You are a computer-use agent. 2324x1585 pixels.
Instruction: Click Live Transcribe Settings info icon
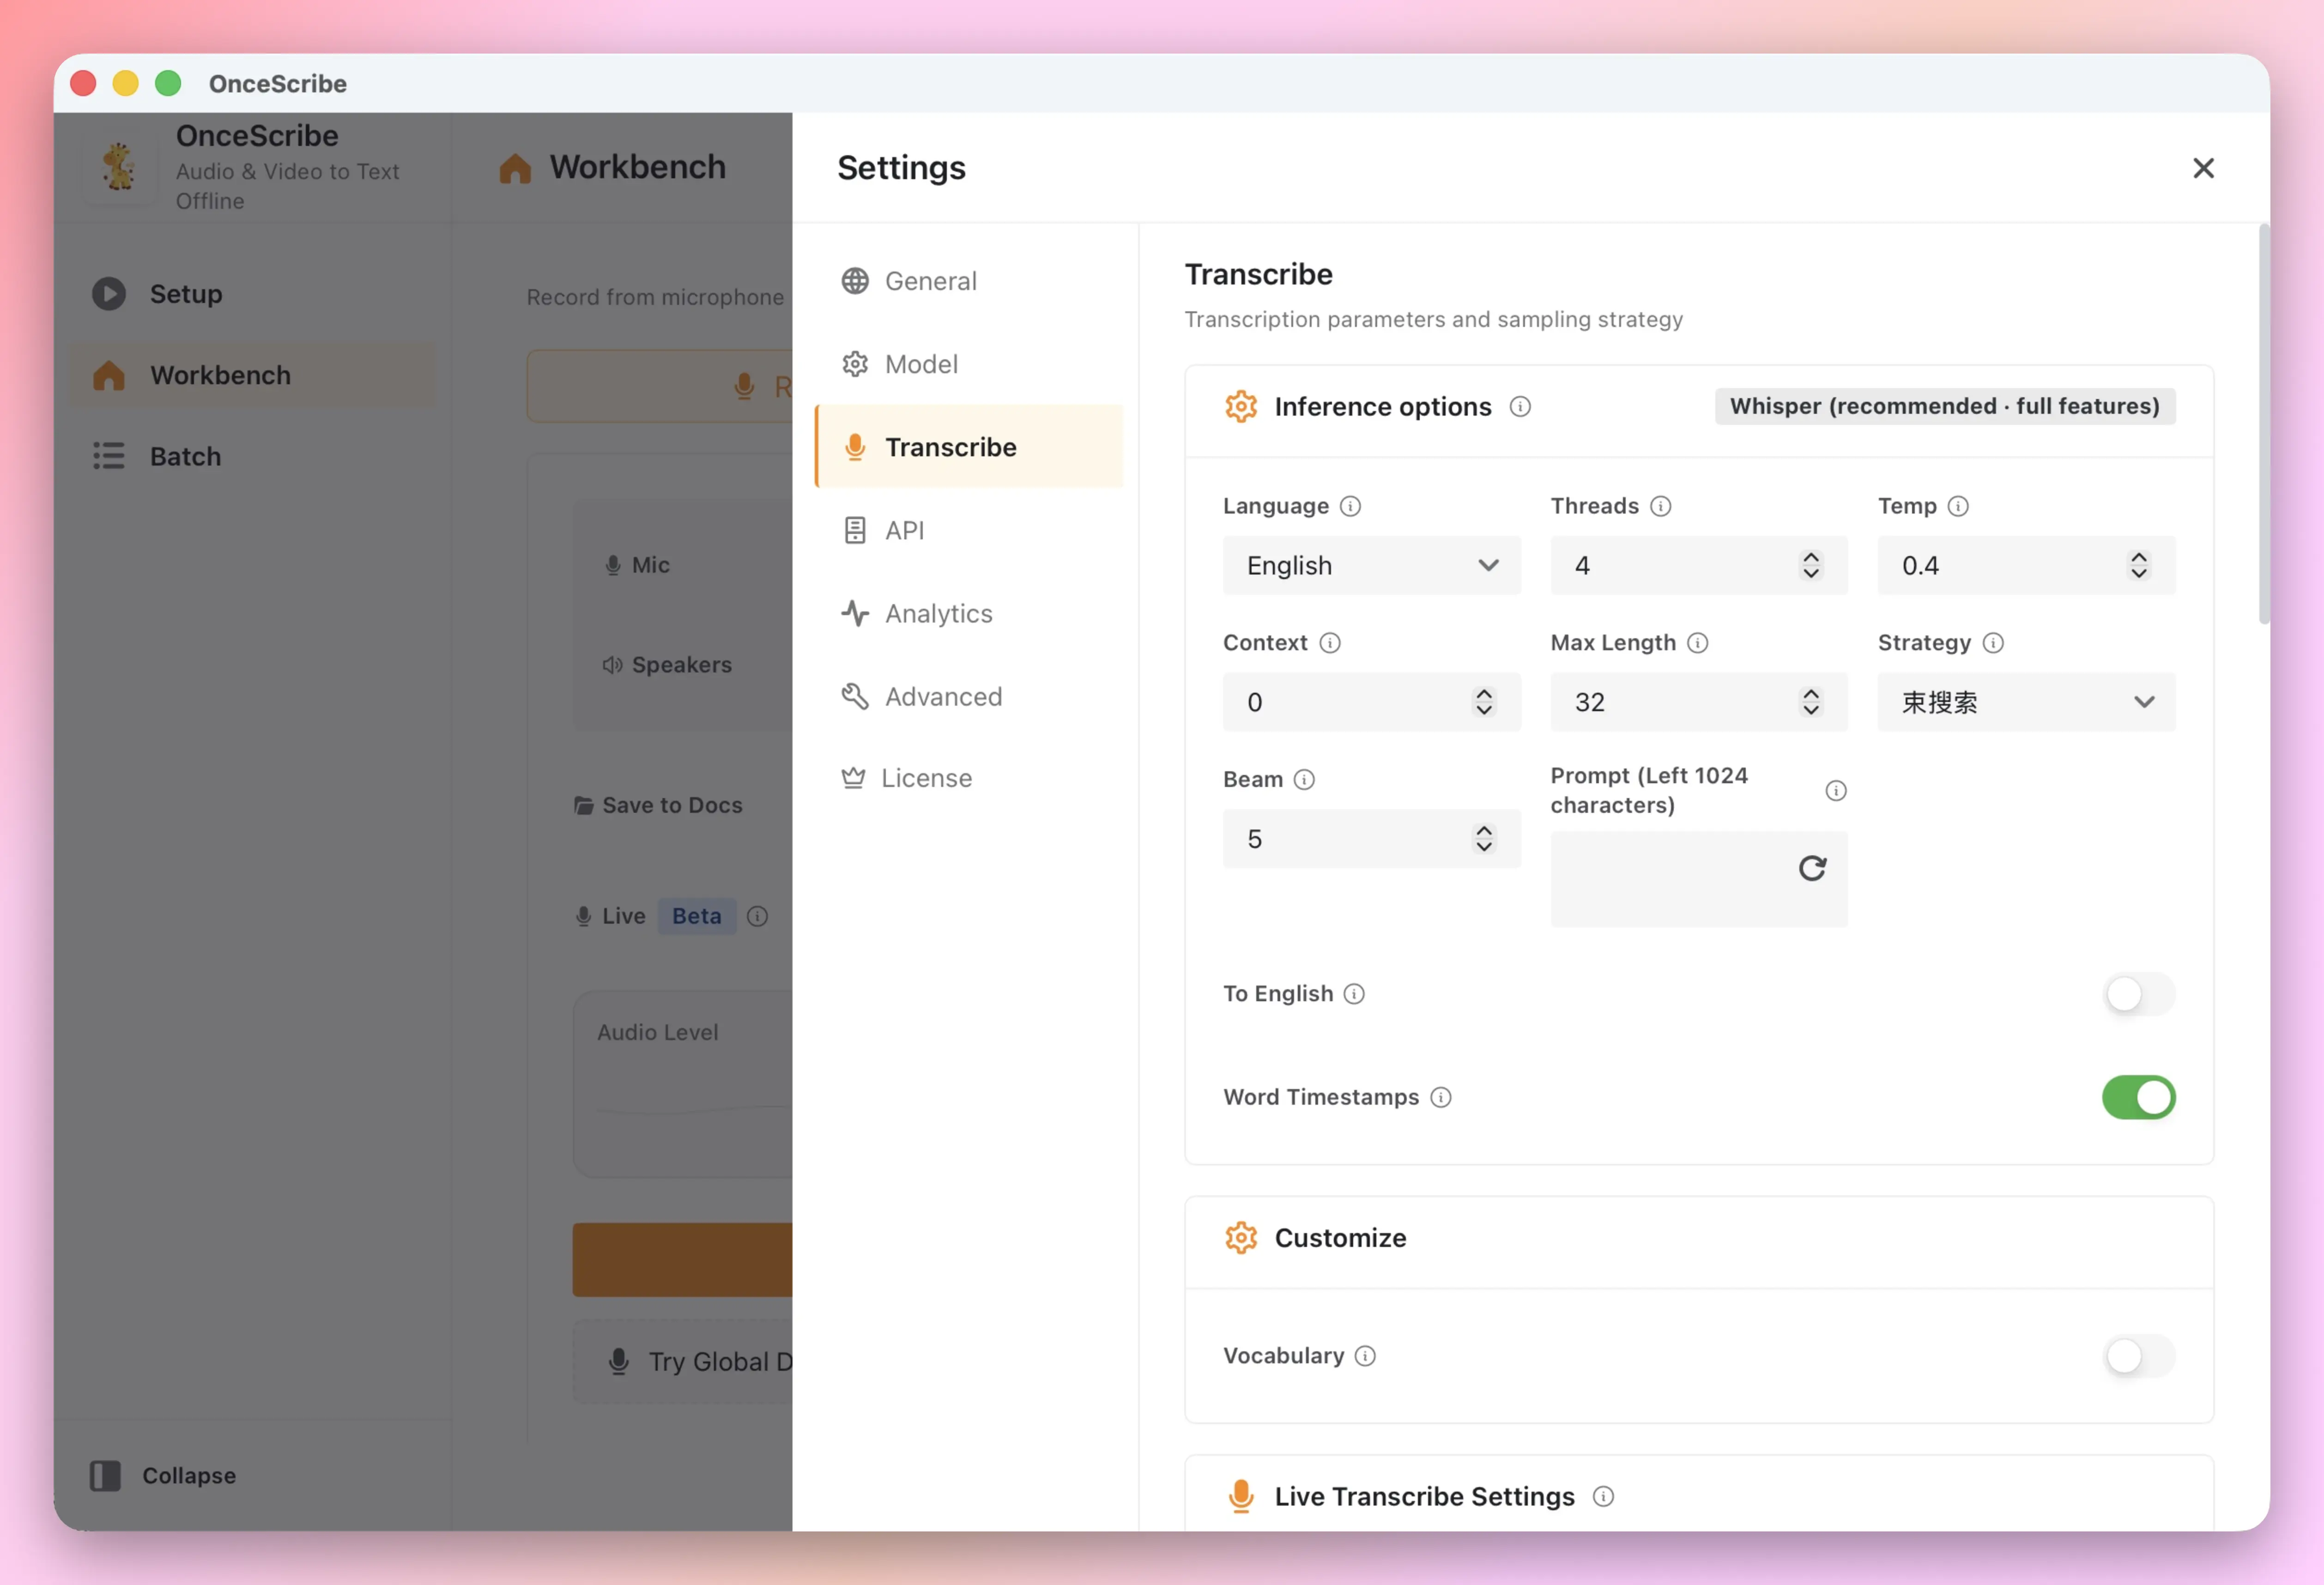click(1602, 1497)
